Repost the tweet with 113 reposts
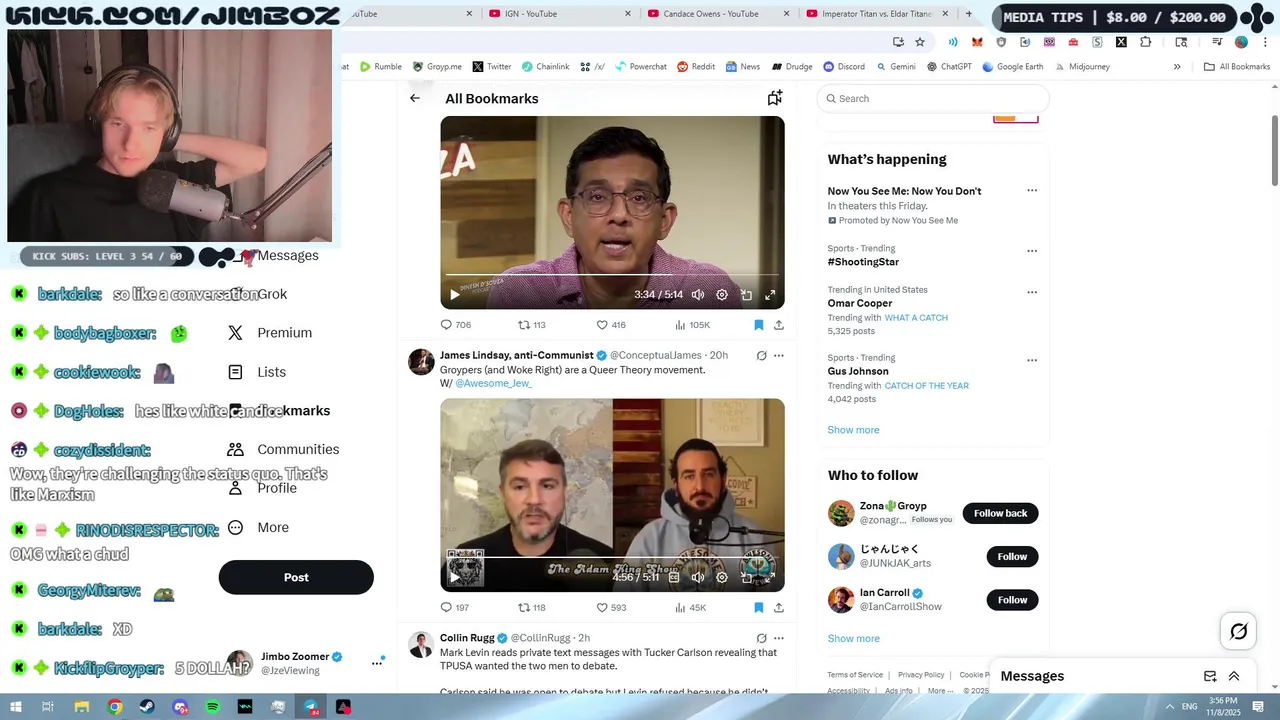 531,325
